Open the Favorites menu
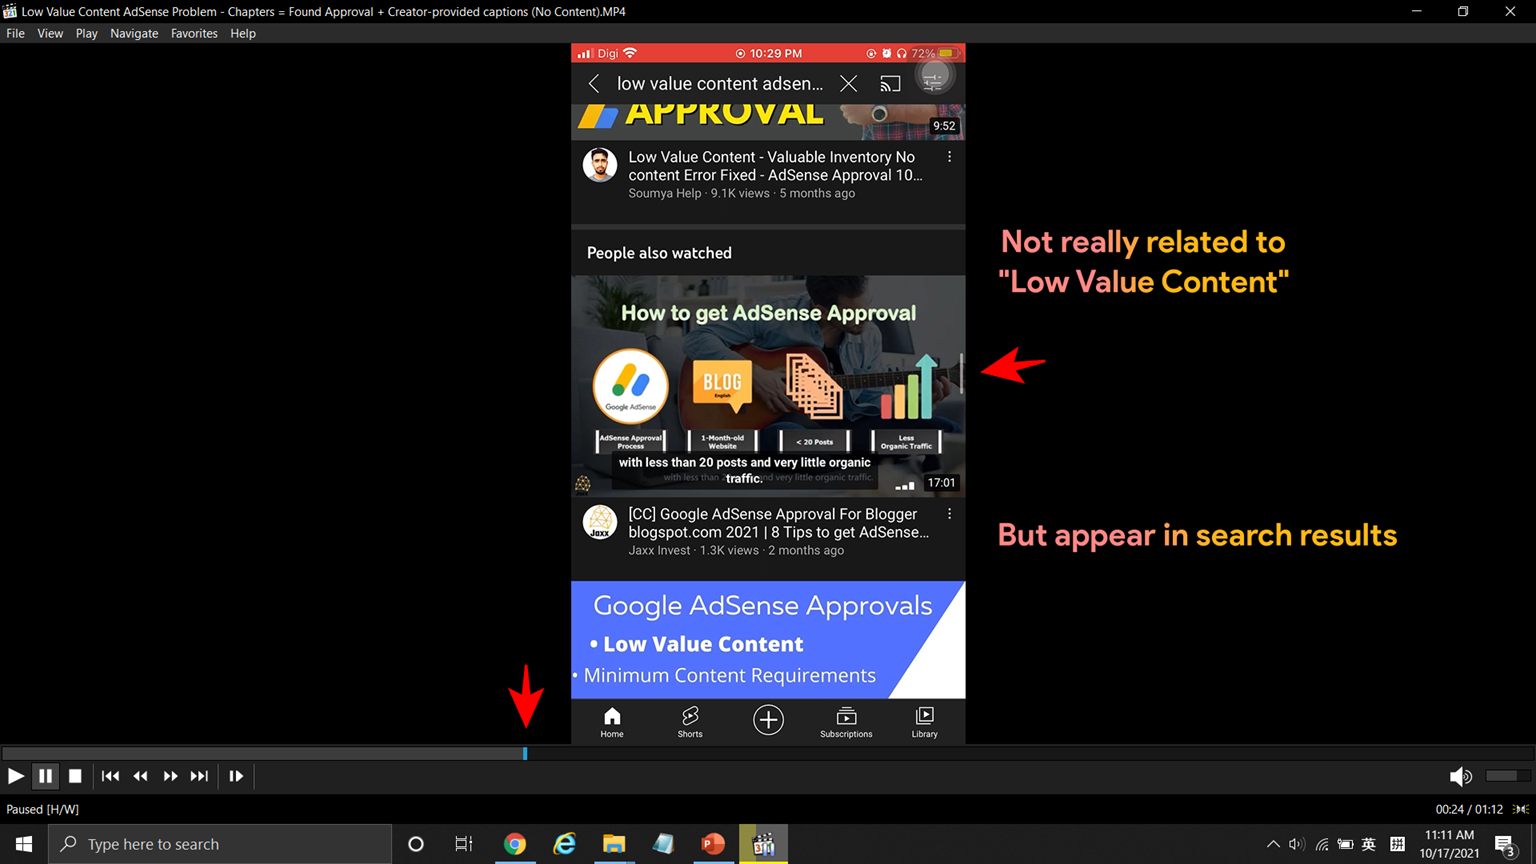The width and height of the screenshot is (1536, 864). (x=194, y=33)
